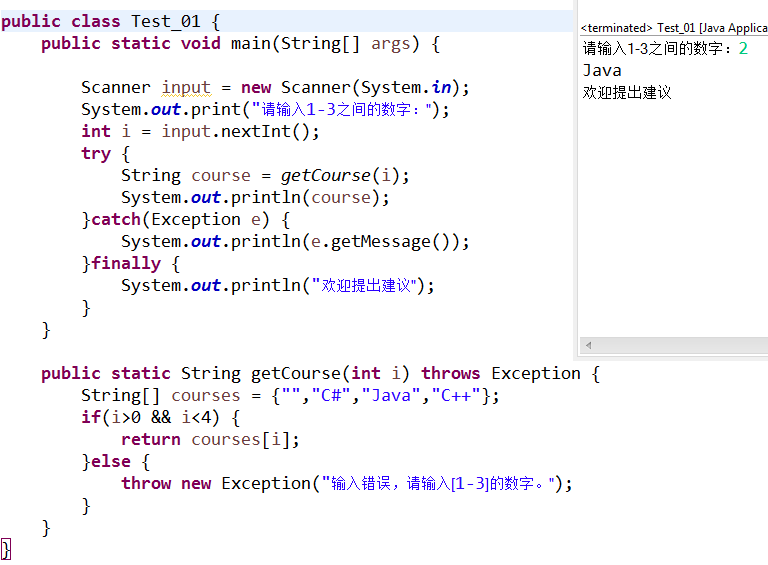Click the underlined 'input' variable declaration
Screen dimensions: 768x565
click(186, 88)
